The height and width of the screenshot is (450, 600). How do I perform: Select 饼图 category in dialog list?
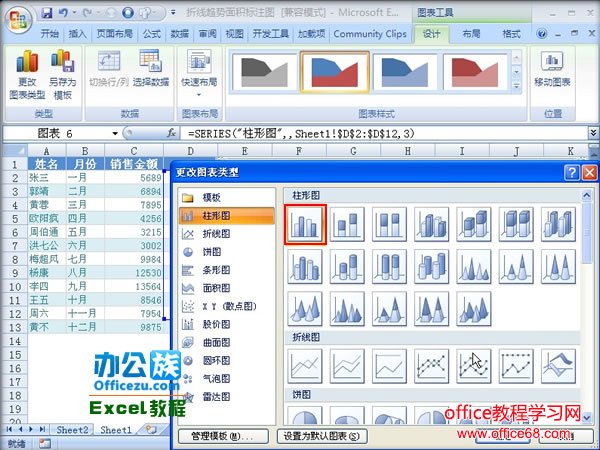(227, 252)
